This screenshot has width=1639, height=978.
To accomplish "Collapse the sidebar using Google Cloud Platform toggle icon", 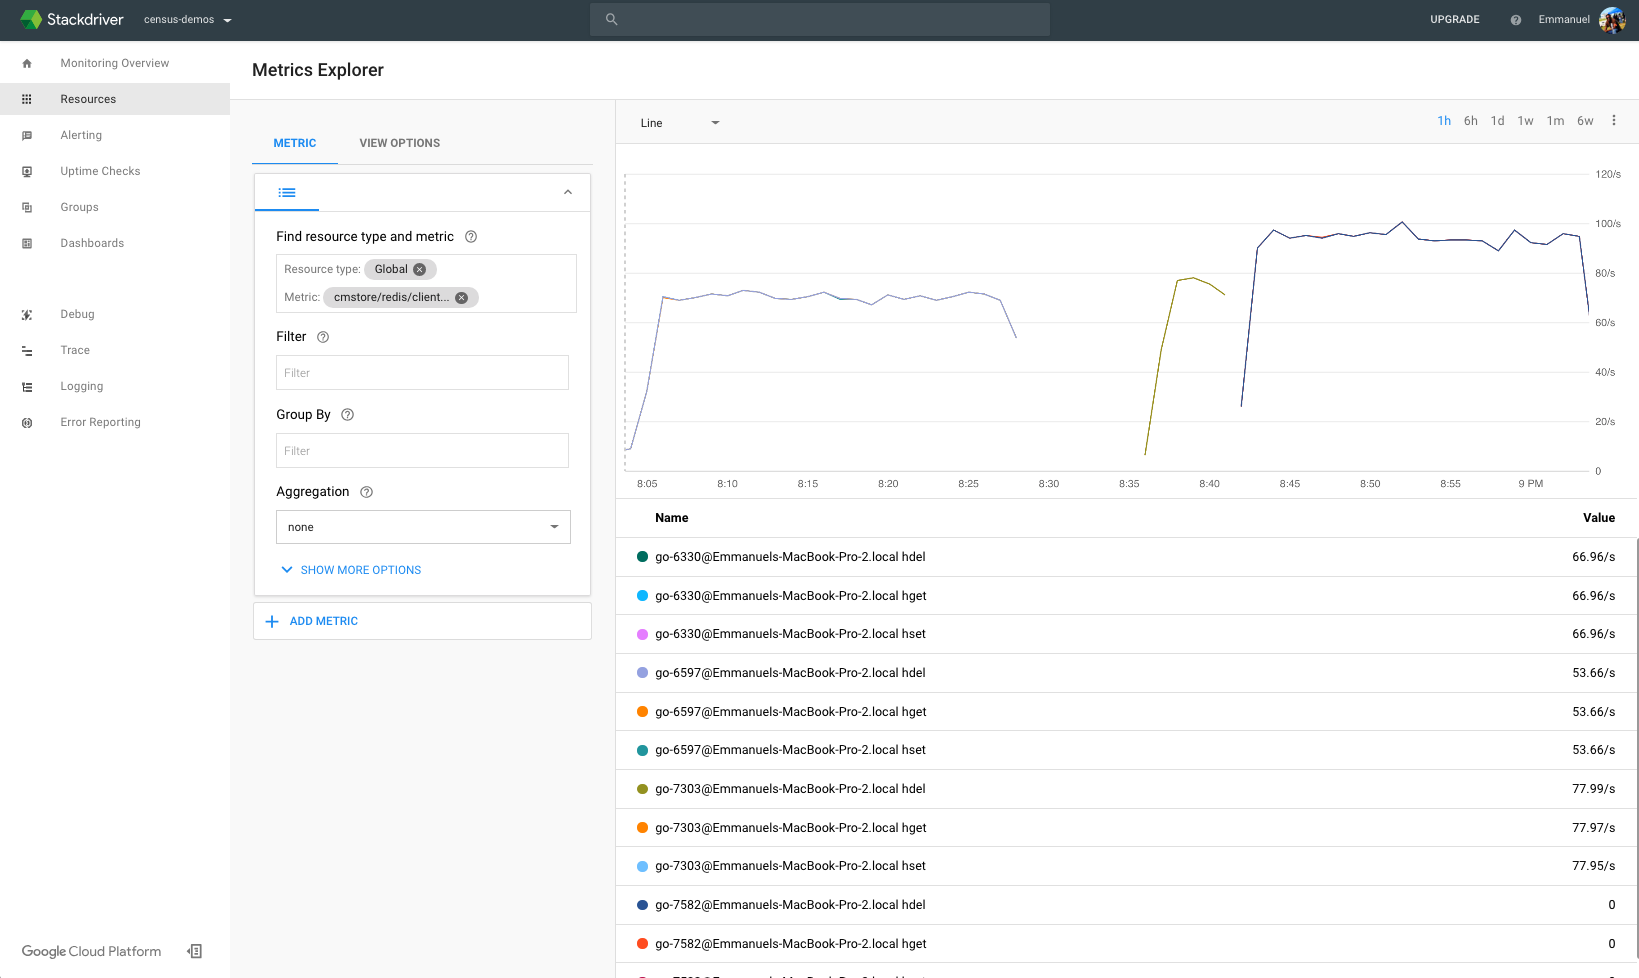I will [x=195, y=951].
